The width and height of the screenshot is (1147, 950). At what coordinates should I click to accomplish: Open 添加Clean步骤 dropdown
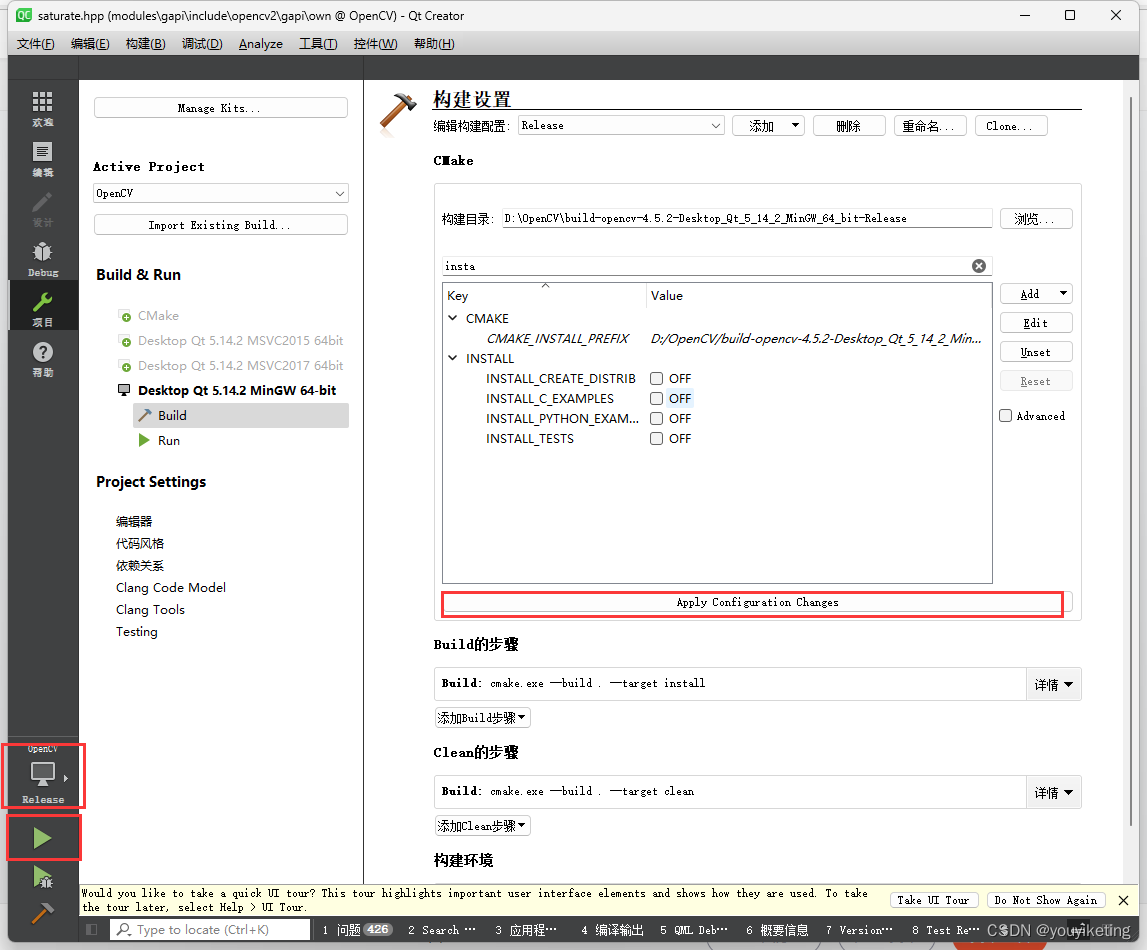click(x=482, y=826)
